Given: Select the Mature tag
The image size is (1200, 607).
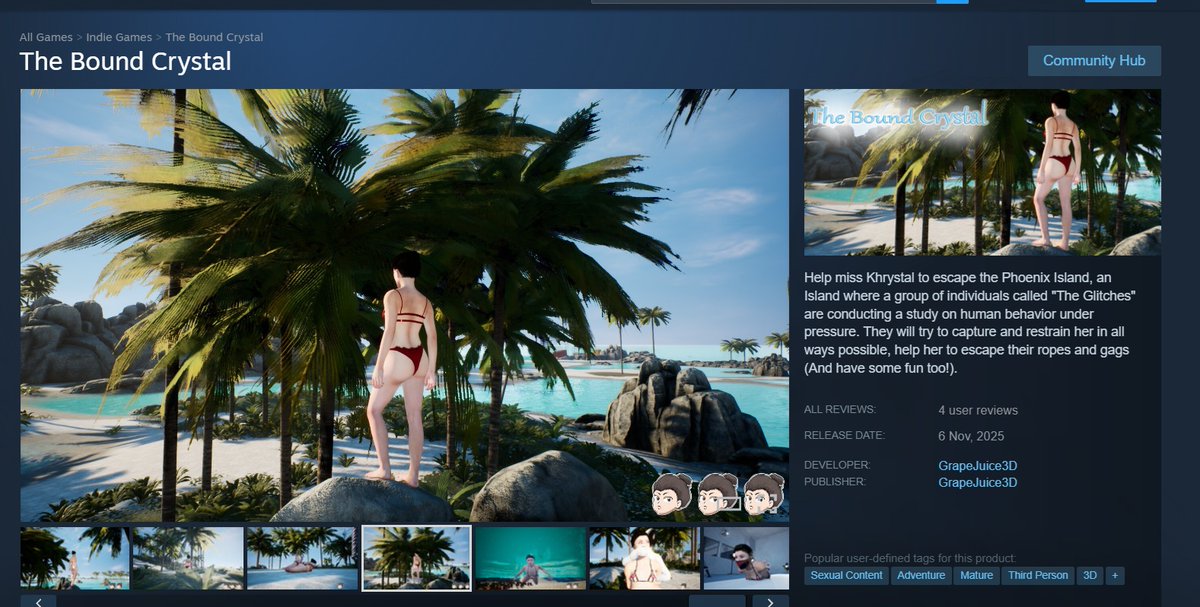Looking at the screenshot, I should coord(976,575).
